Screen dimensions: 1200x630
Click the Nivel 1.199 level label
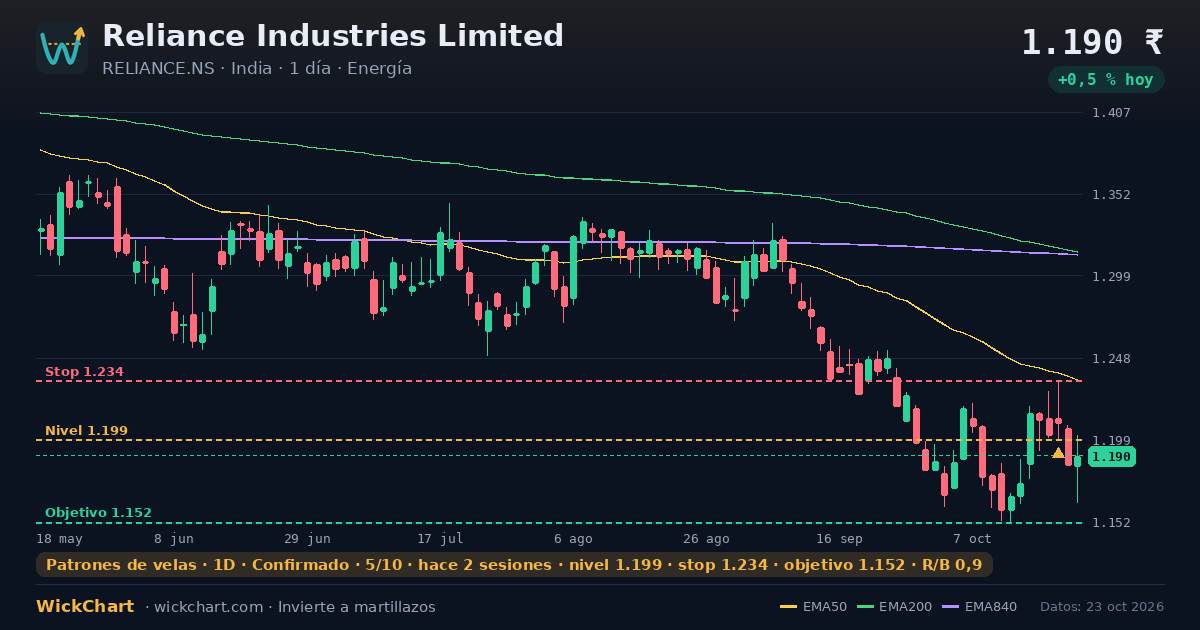(x=86, y=431)
